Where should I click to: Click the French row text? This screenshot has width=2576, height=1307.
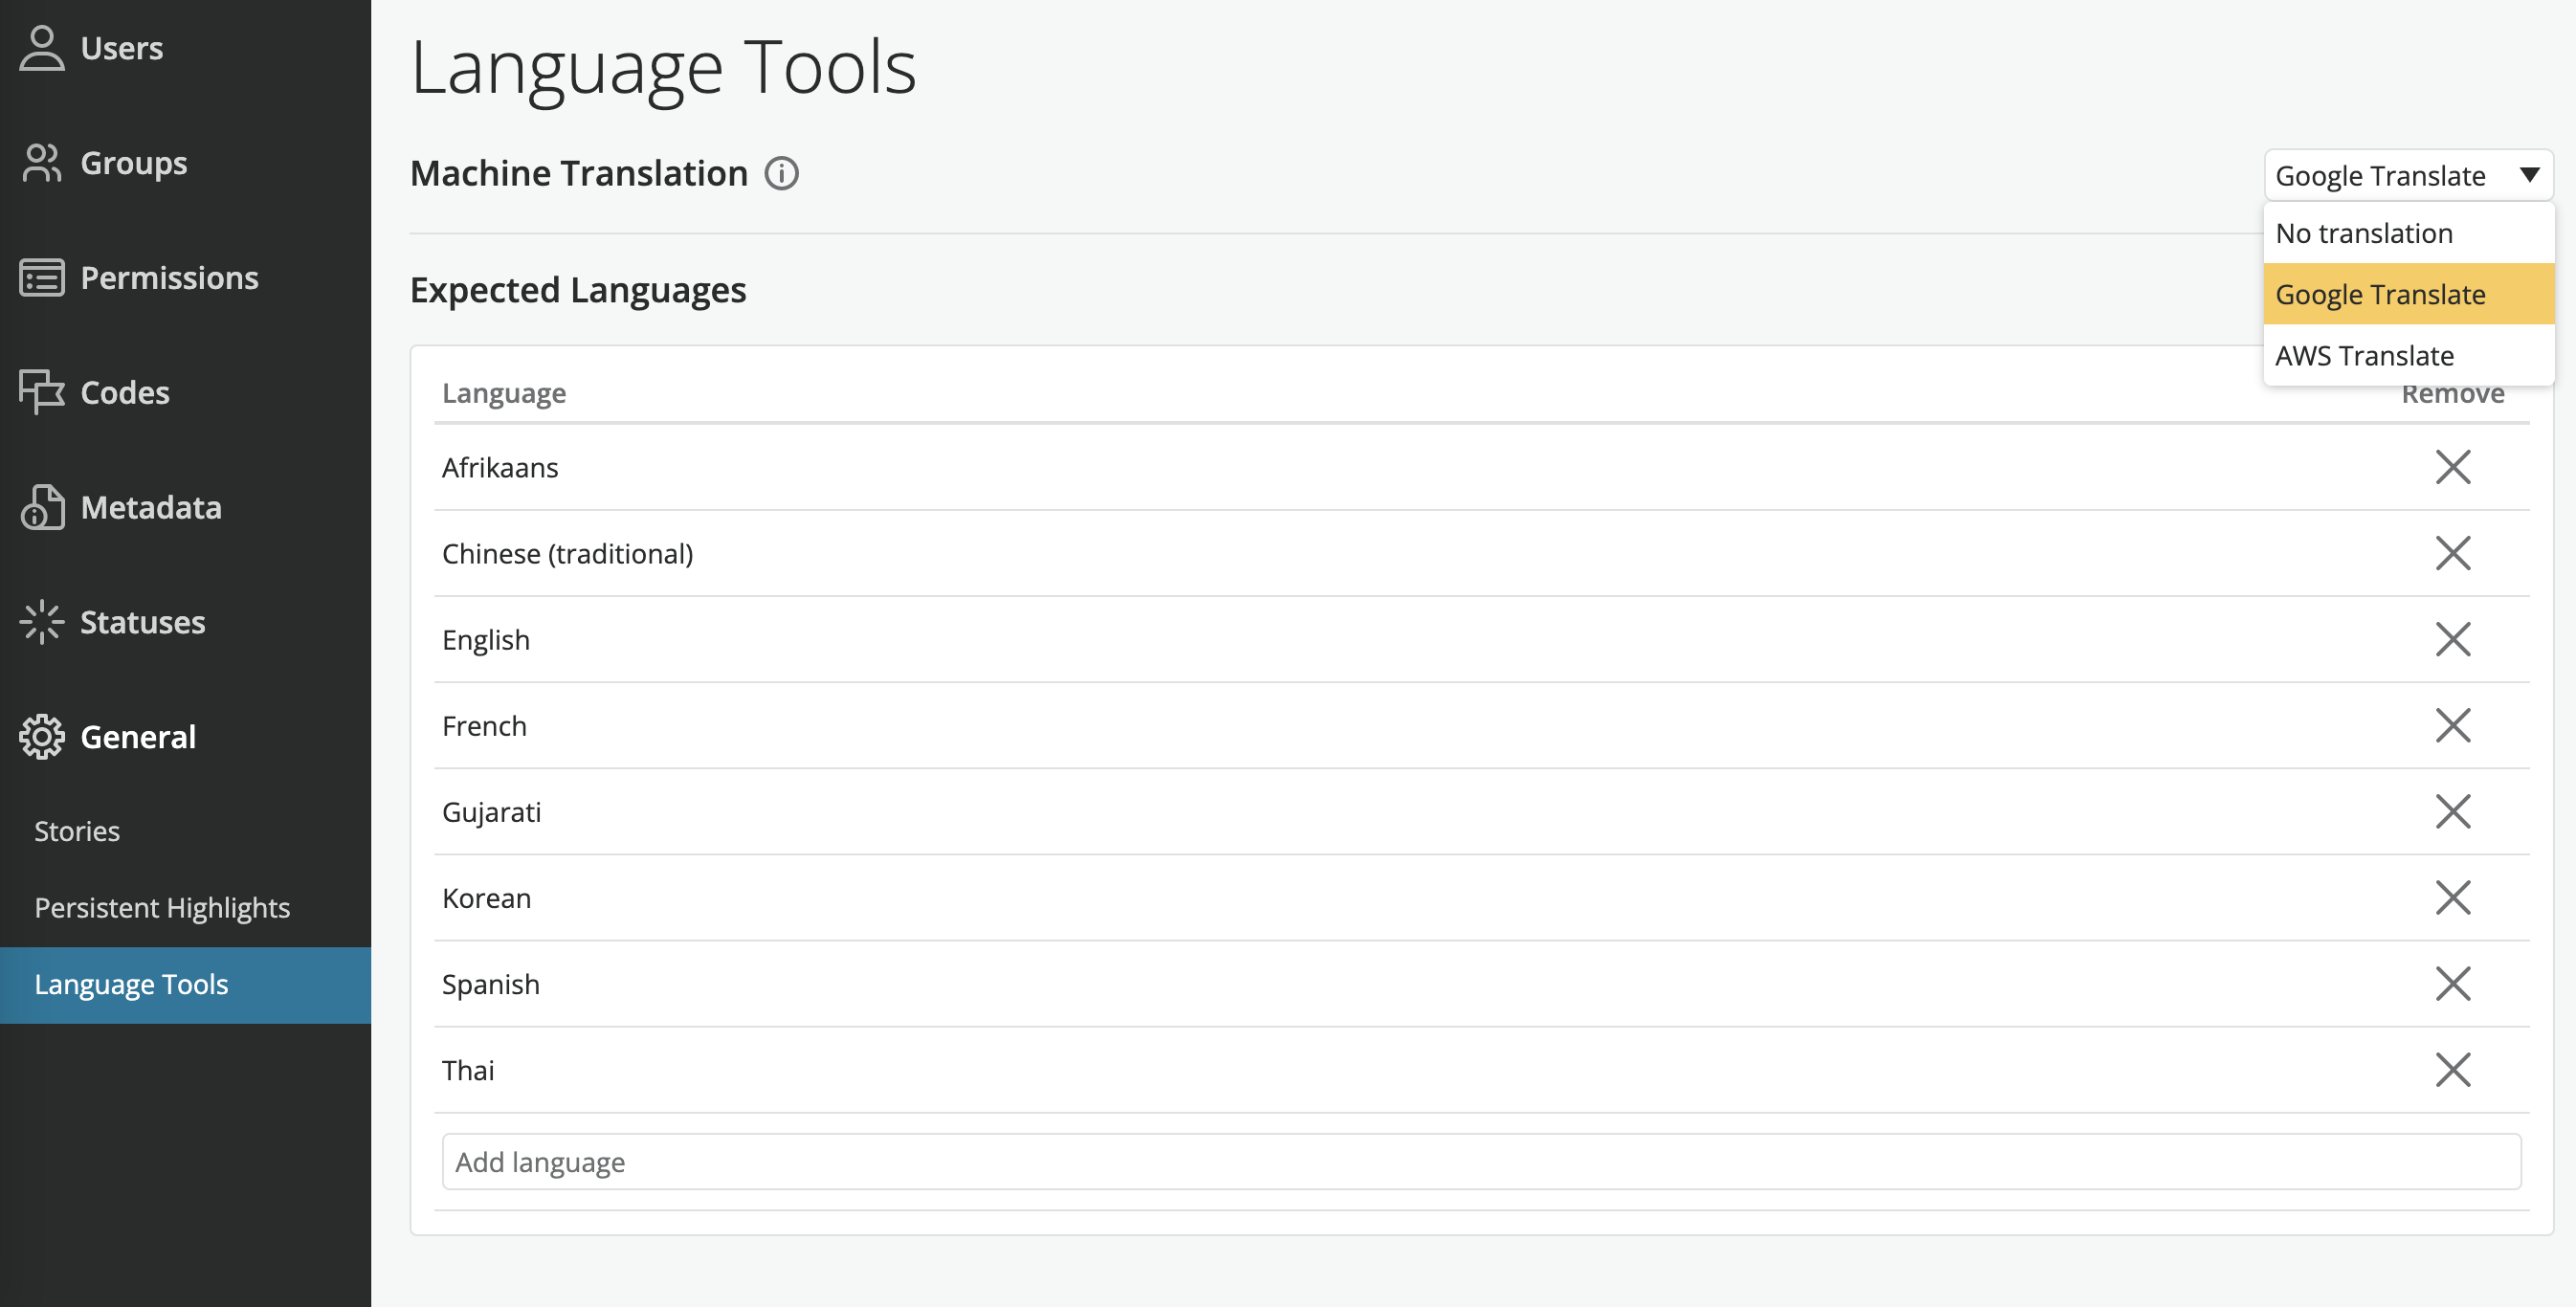click(x=484, y=725)
